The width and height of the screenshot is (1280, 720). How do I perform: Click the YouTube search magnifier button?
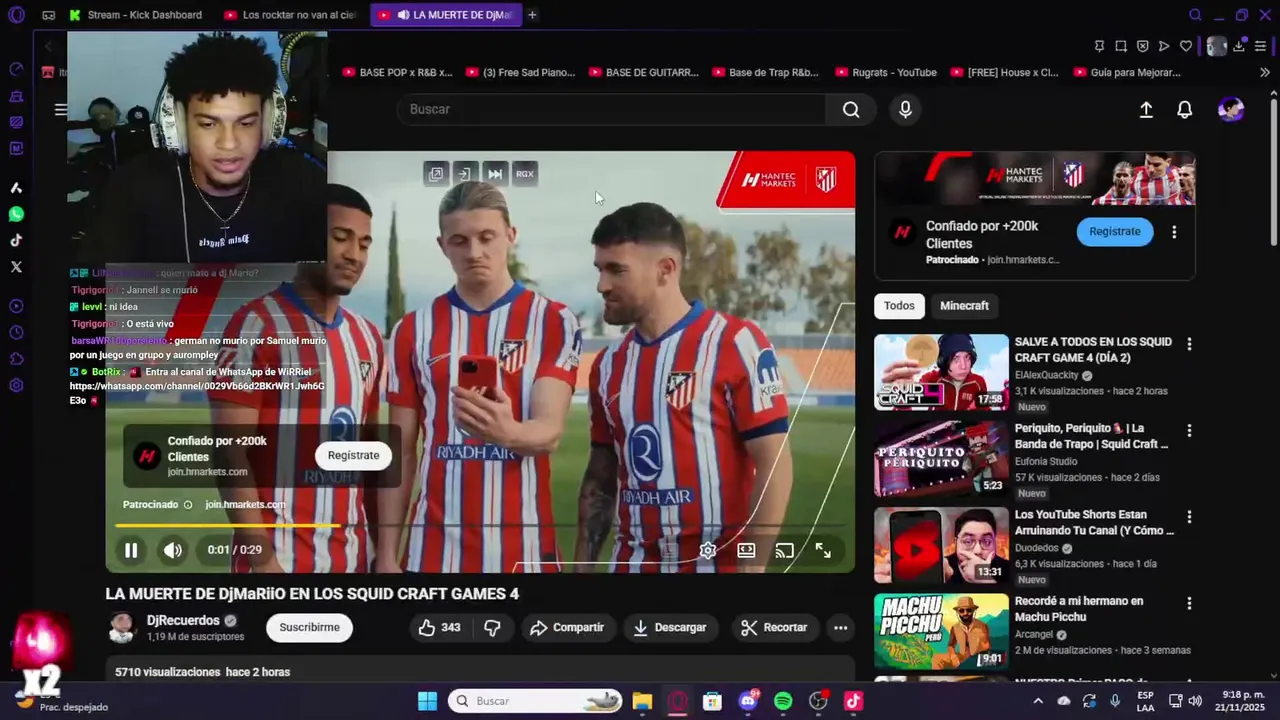click(x=851, y=110)
